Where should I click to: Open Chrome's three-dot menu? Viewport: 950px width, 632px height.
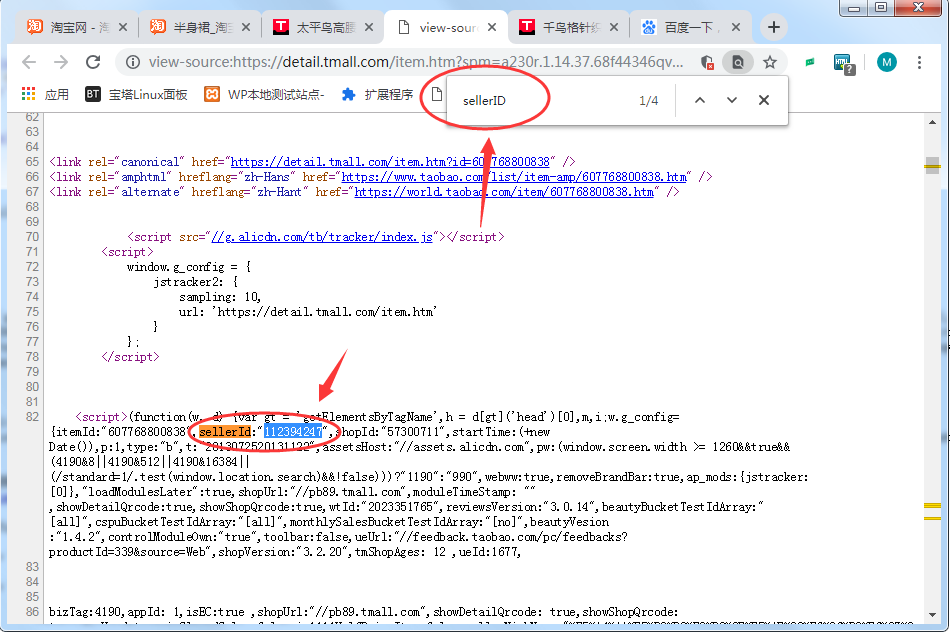[919, 62]
